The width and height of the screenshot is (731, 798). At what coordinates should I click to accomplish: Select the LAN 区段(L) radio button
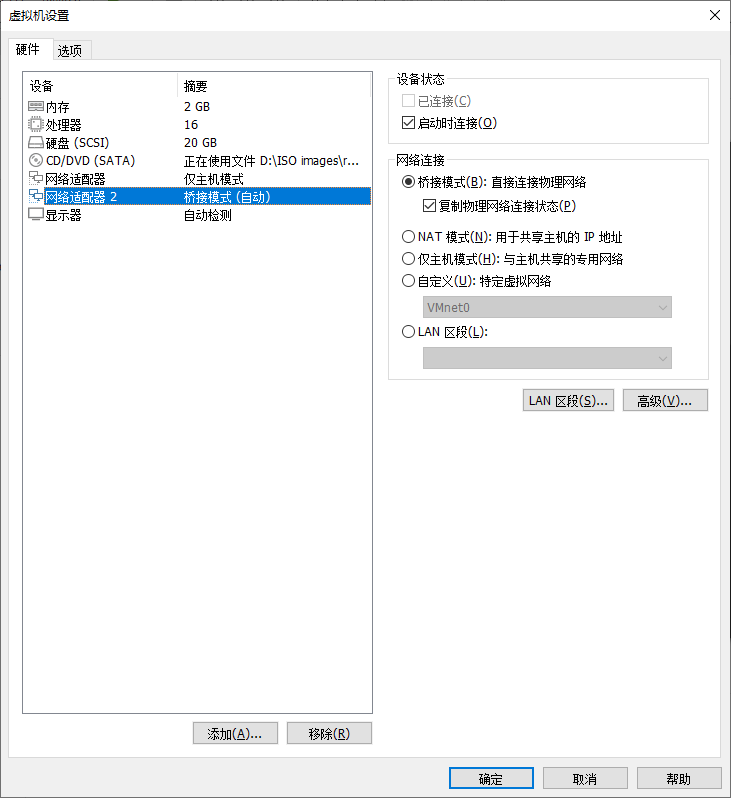point(408,332)
